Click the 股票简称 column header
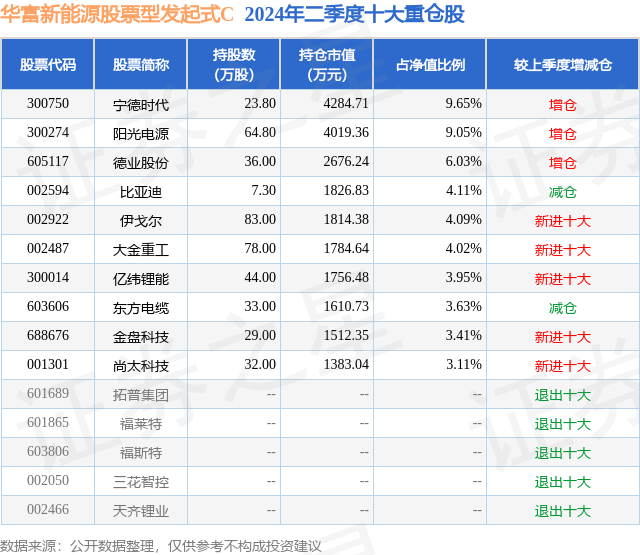This screenshot has width=640, height=555. pos(141,64)
